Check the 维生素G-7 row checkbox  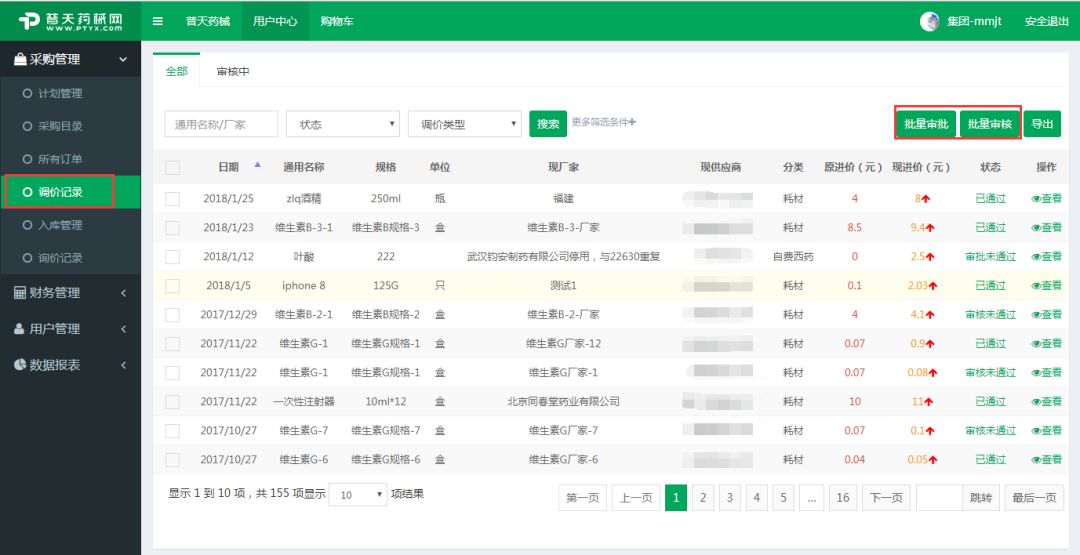click(x=172, y=431)
